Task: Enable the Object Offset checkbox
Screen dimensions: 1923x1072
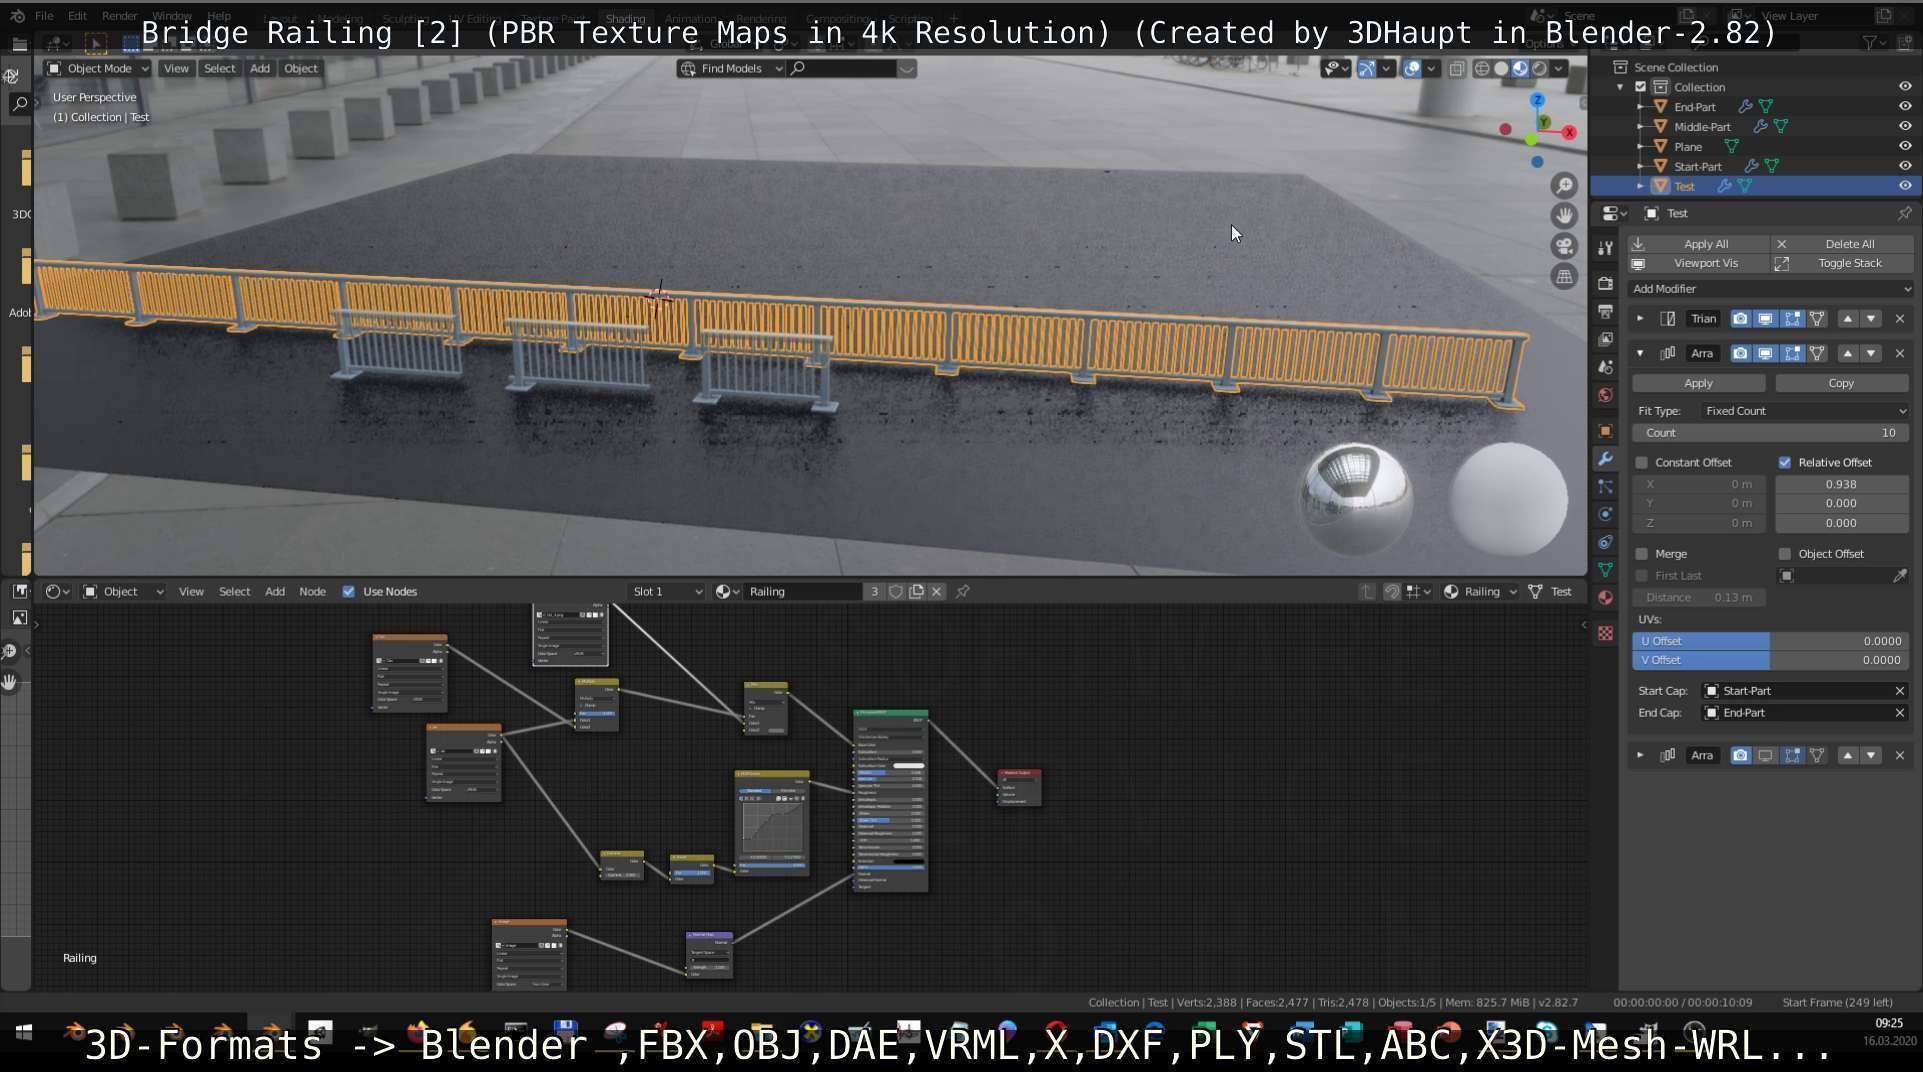Action: click(x=1784, y=554)
